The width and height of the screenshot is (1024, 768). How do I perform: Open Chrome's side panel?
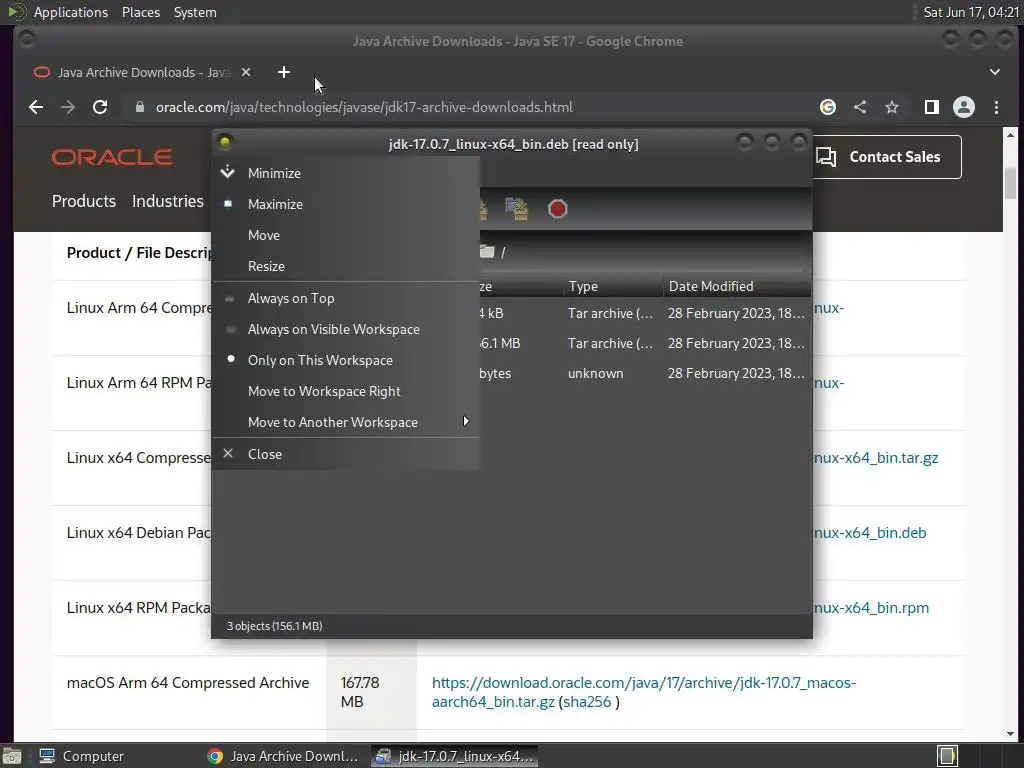tap(932, 107)
